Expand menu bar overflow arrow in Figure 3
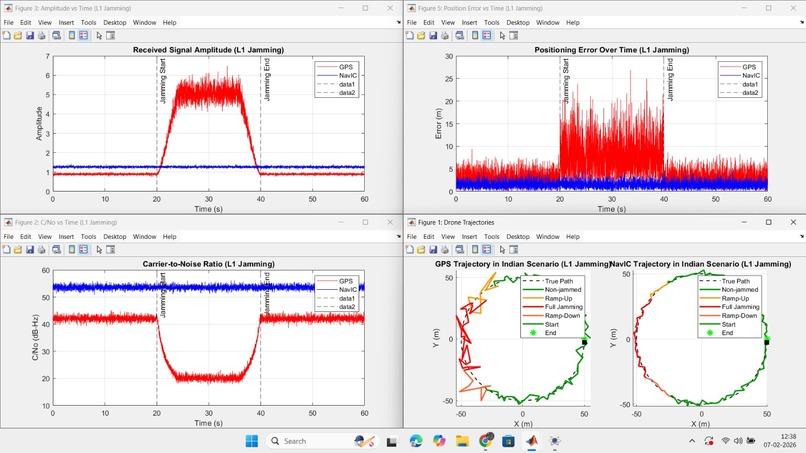This screenshot has width=806, height=453. [x=399, y=23]
